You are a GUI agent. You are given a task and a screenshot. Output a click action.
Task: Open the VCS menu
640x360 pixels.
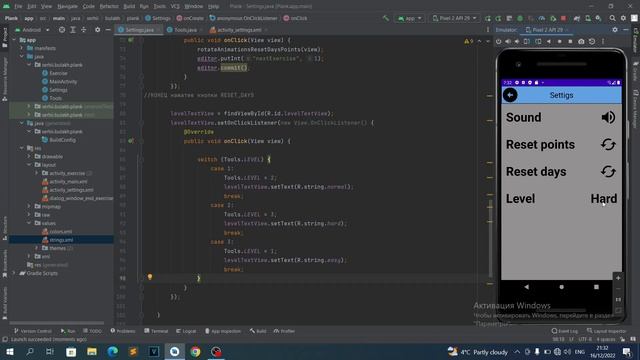click(175, 7)
